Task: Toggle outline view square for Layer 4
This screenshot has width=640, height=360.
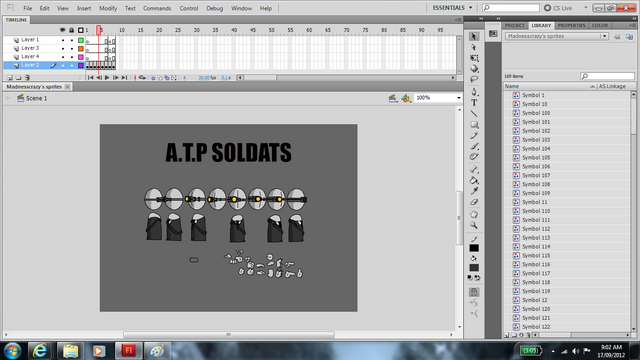Action: [81, 57]
